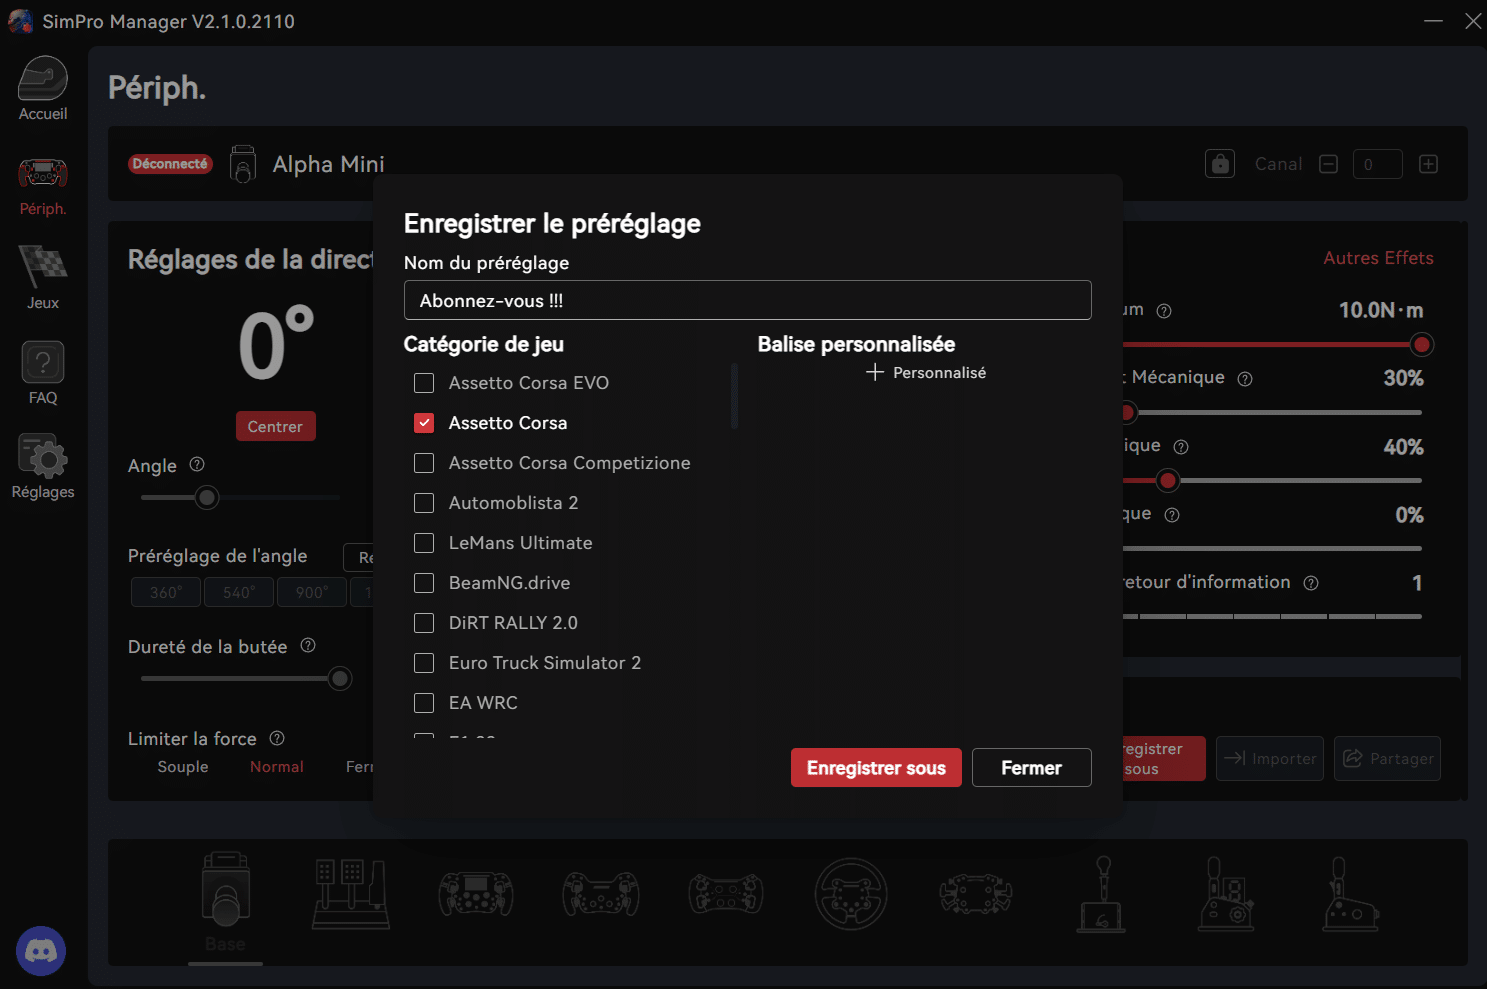
Task: Click the Enregistrer sous button in dialog
Action: [x=876, y=768]
